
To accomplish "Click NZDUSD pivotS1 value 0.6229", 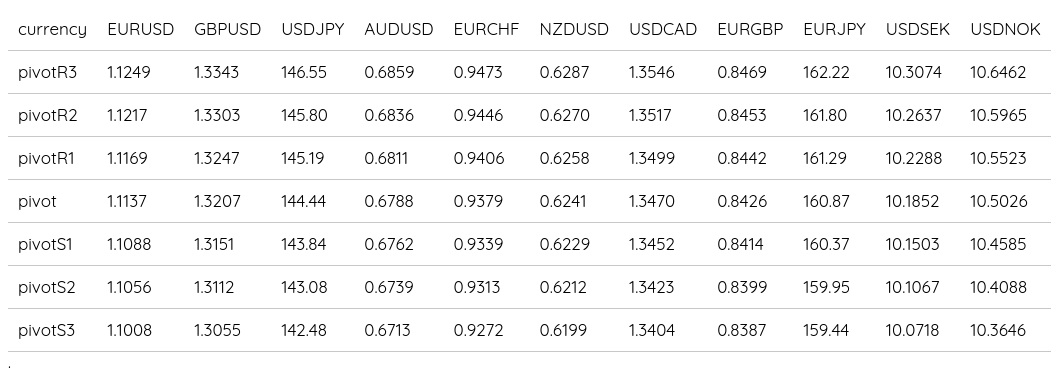I will click(564, 245).
